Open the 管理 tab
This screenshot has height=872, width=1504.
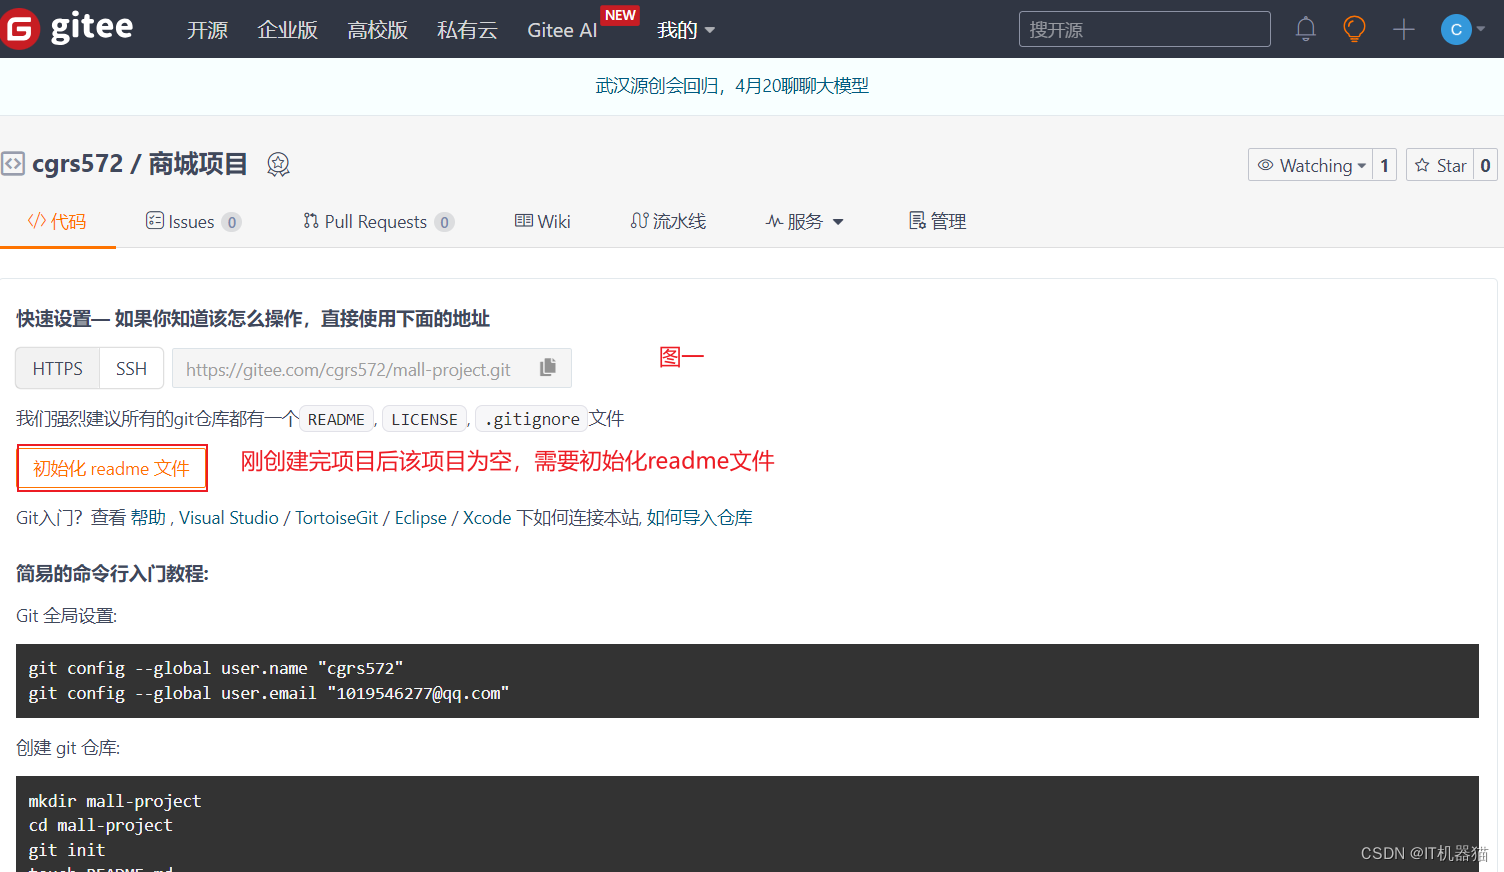pos(937,221)
